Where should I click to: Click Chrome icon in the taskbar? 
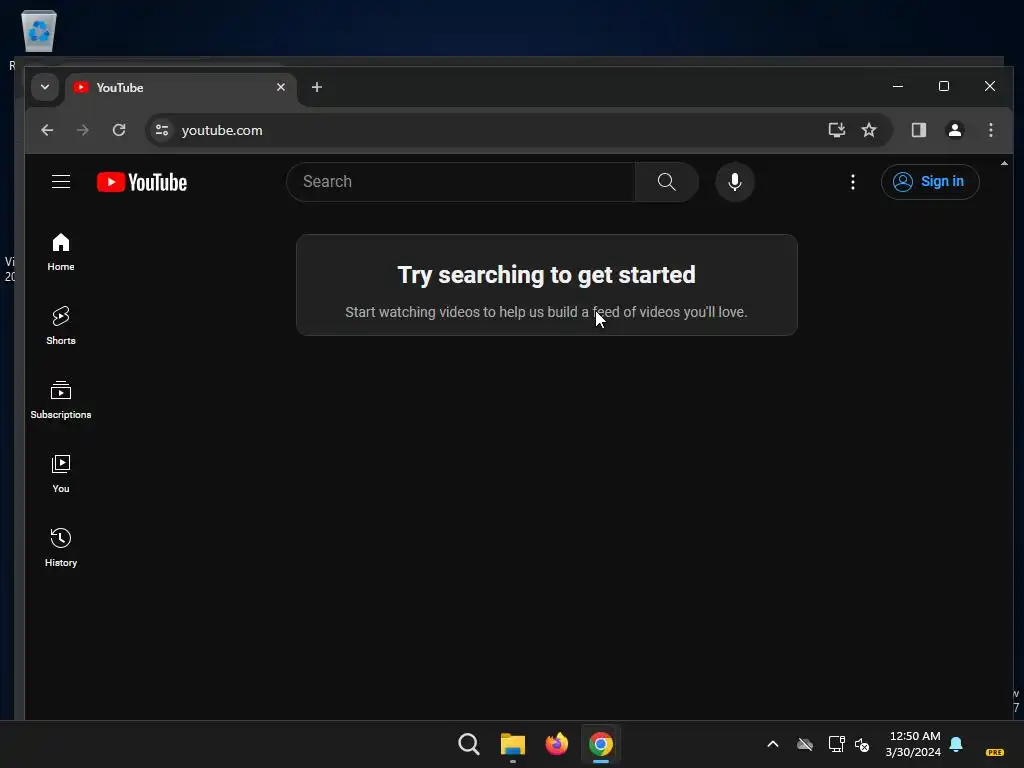tap(601, 744)
